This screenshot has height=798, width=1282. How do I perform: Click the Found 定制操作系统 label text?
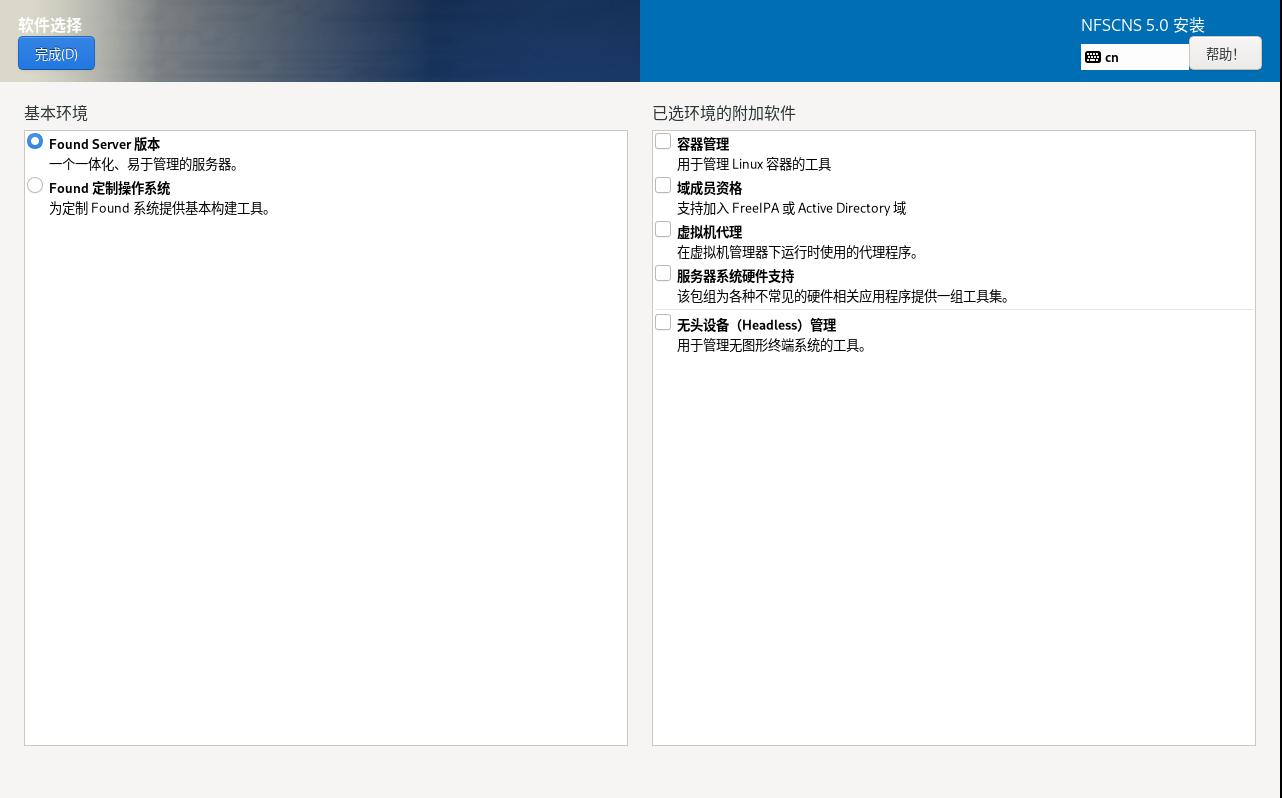tap(109, 188)
